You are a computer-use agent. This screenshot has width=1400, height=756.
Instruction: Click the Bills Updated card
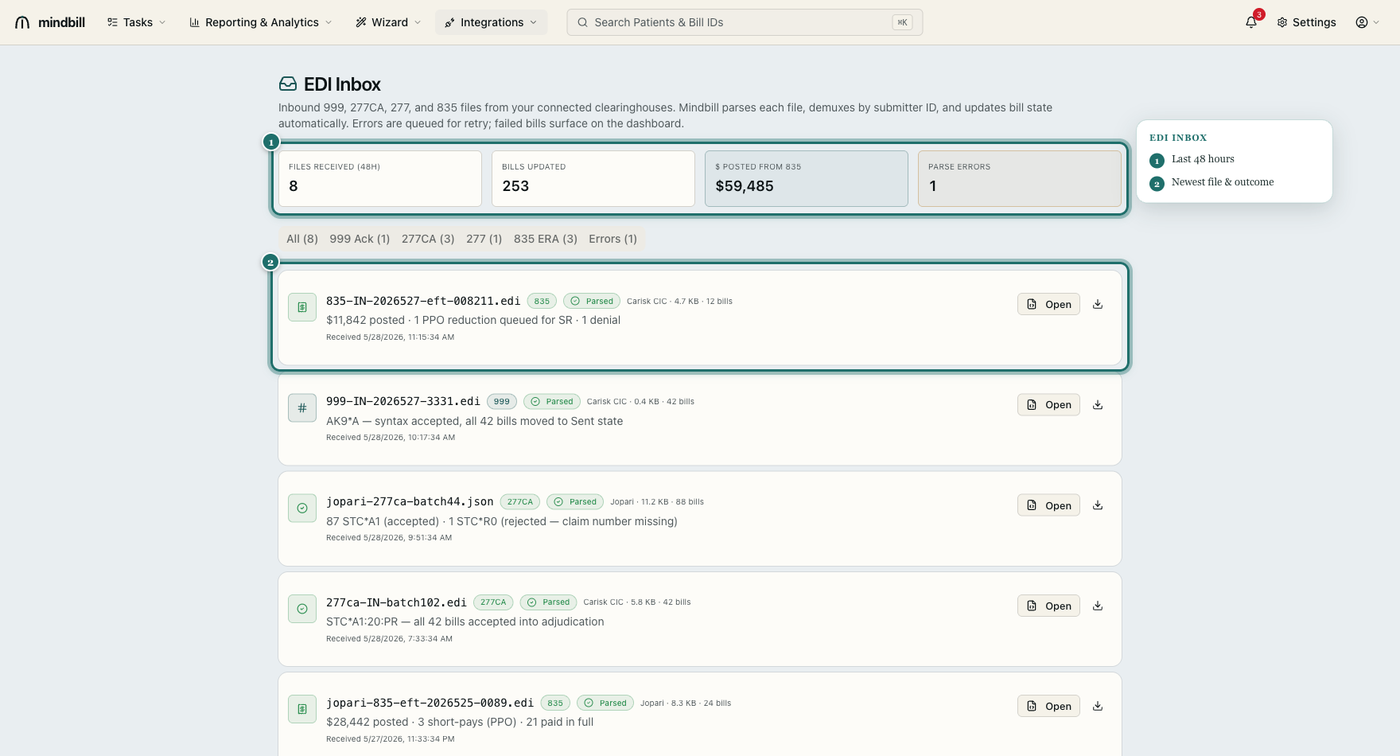593,179
